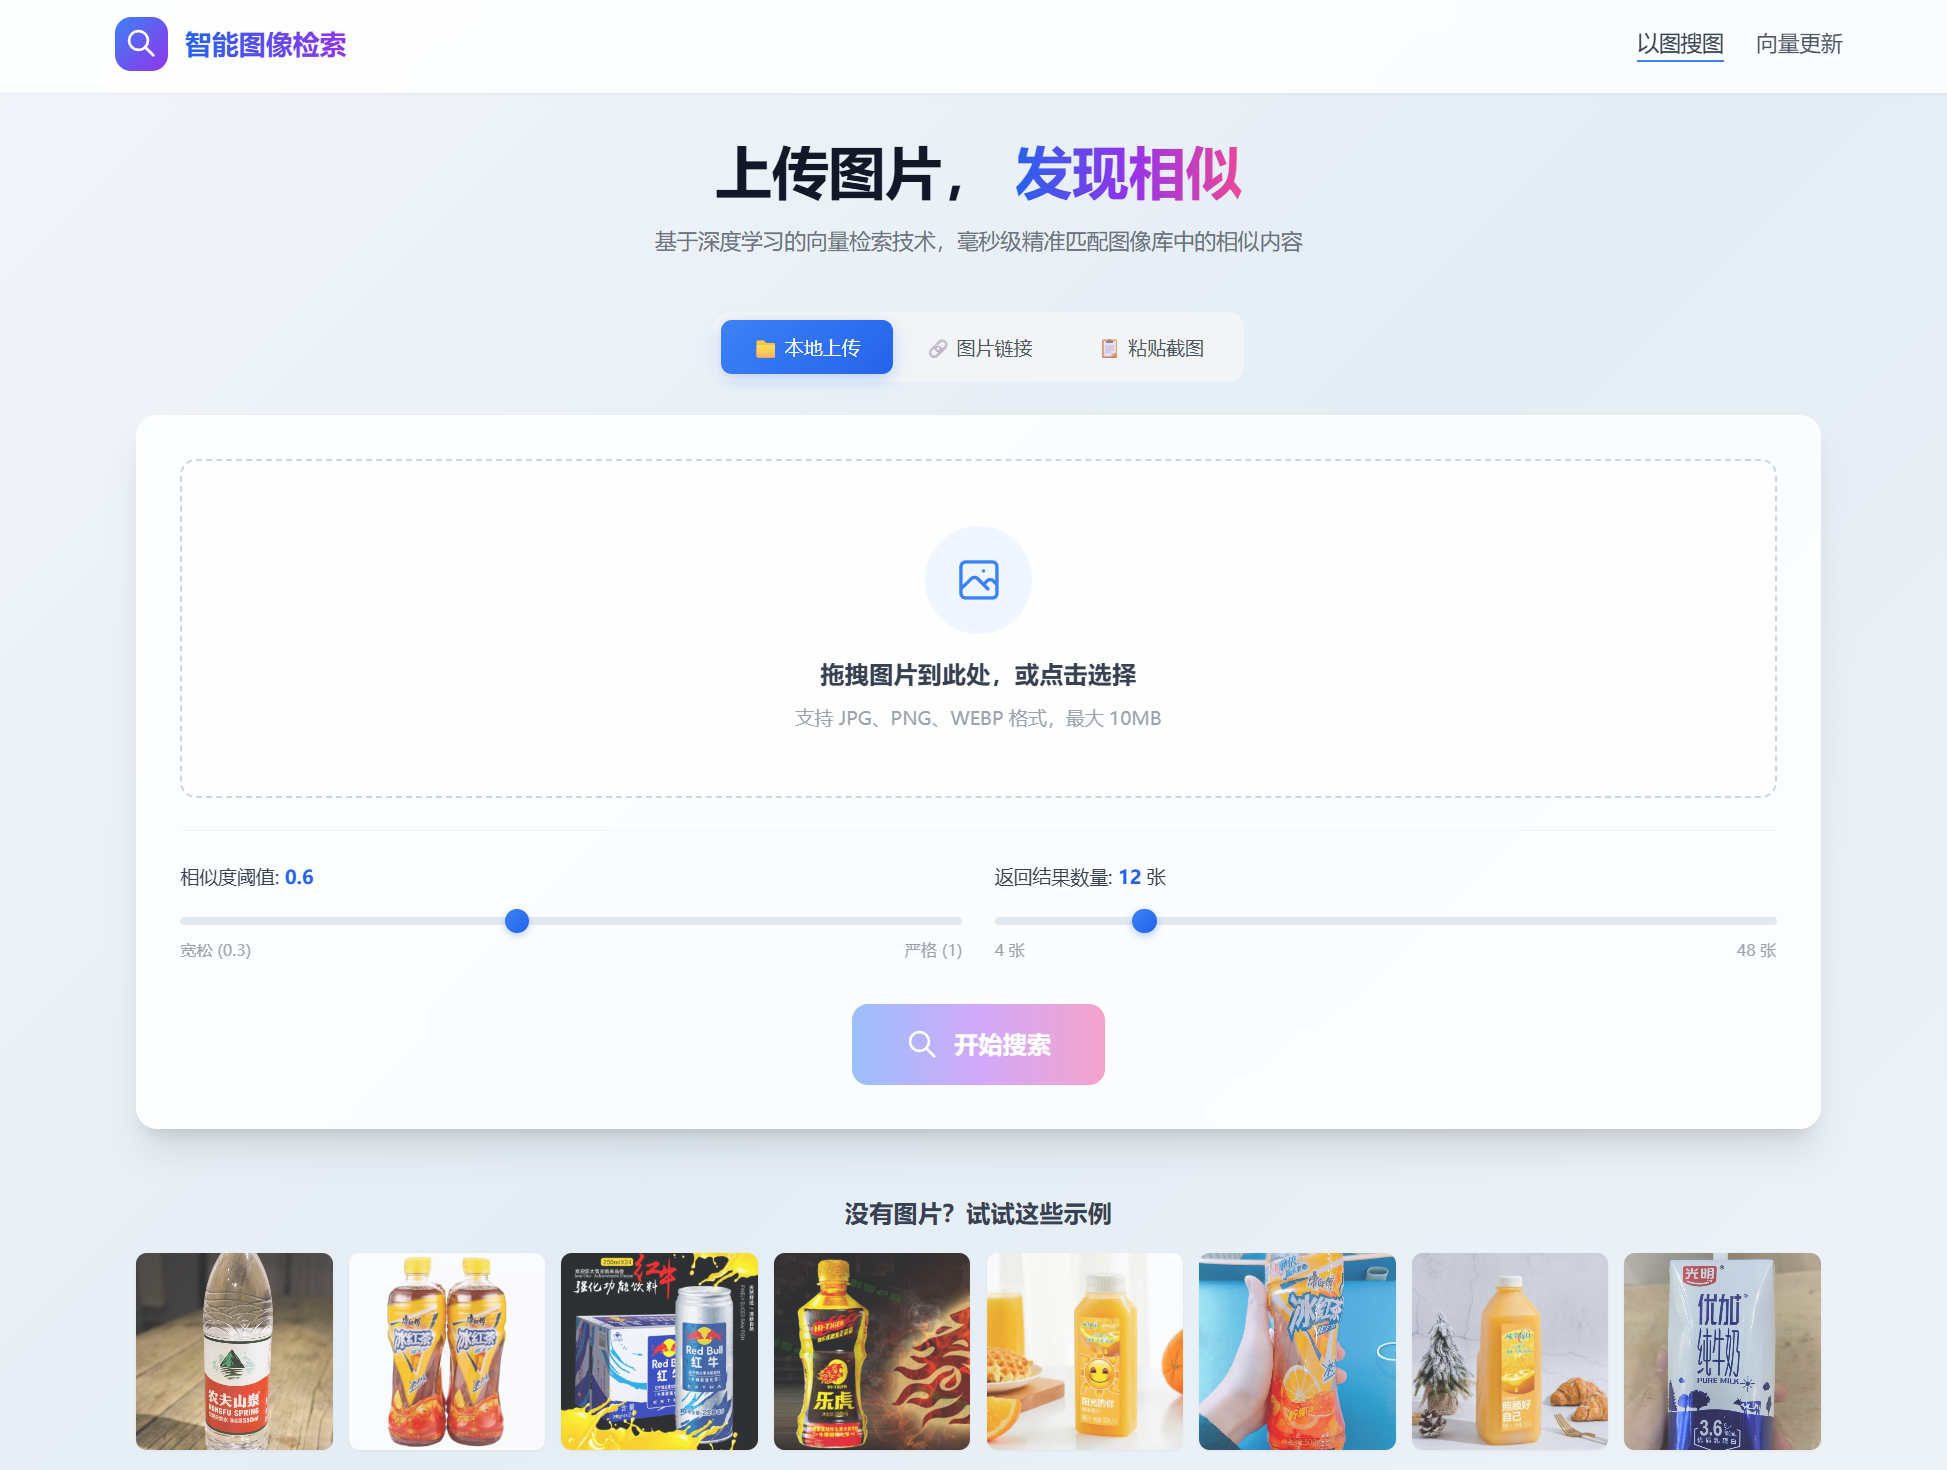Open the 以图搜图 navigation link

[1680, 44]
